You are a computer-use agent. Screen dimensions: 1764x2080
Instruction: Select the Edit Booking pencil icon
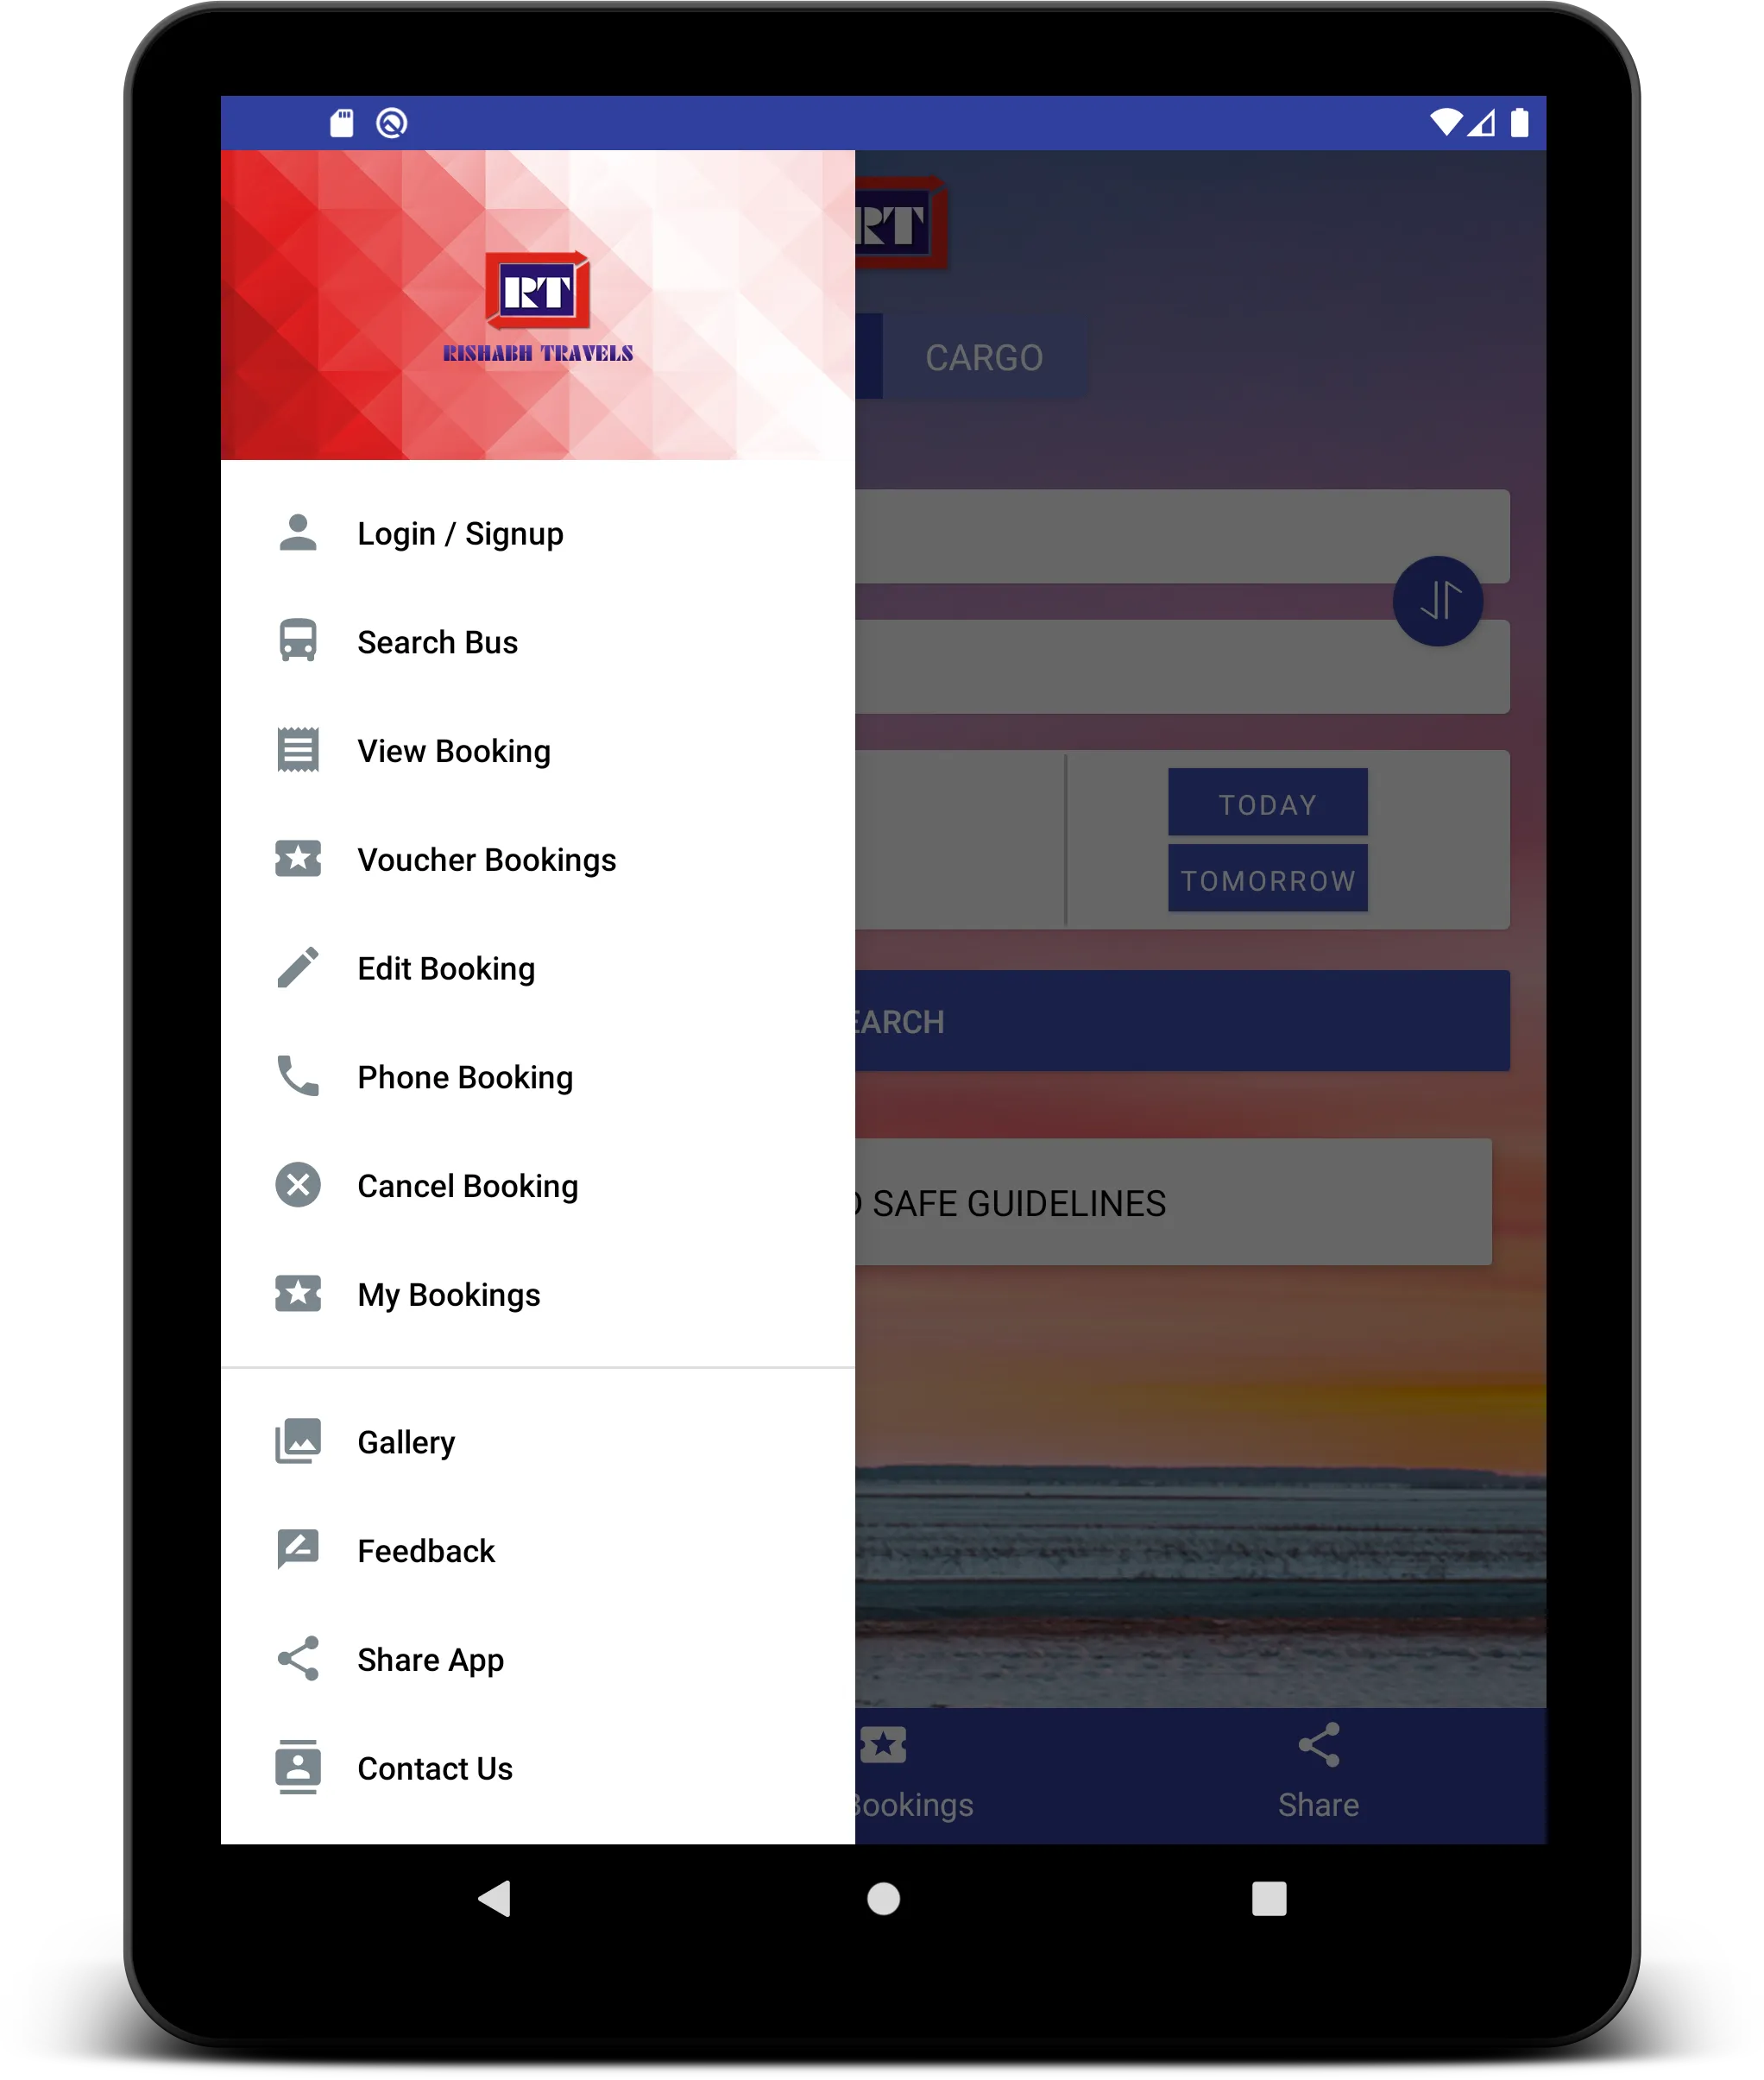(x=298, y=968)
